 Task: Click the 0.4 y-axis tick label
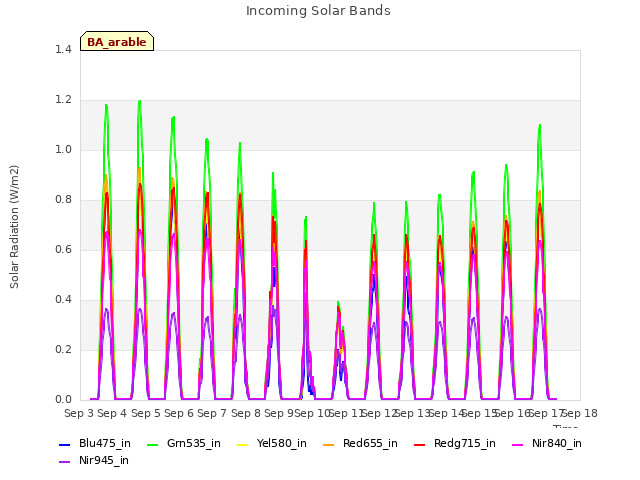tap(63, 300)
